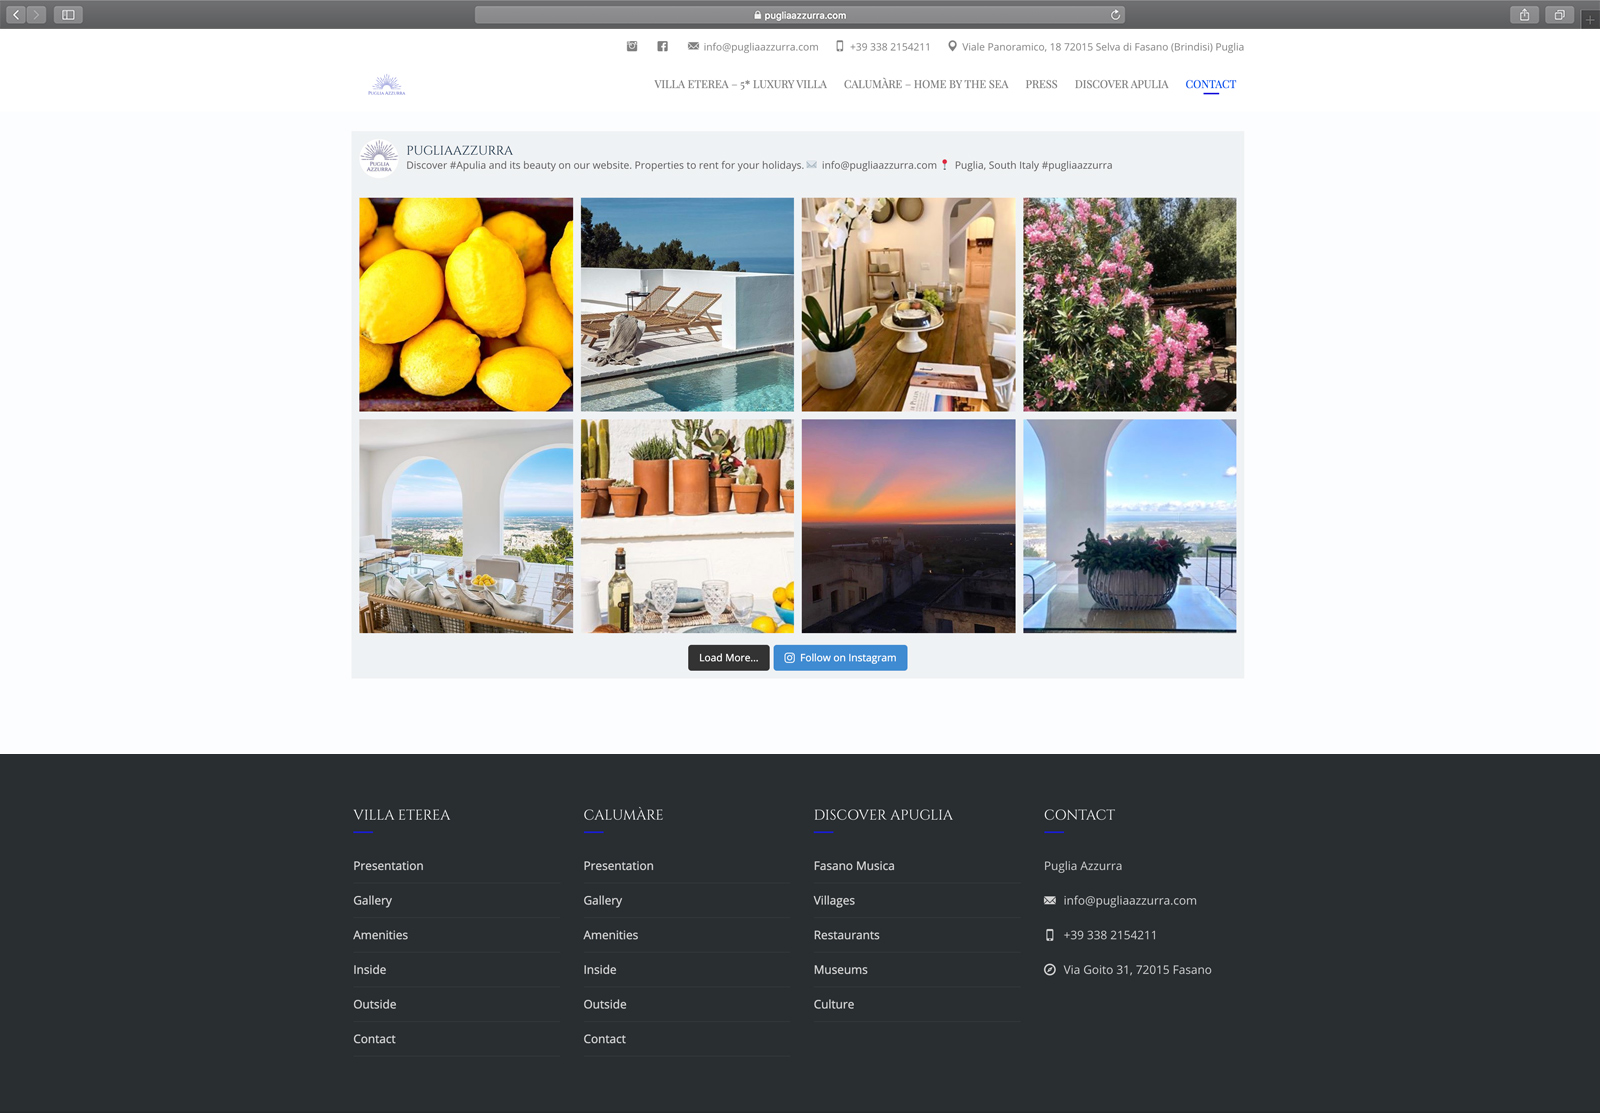1600x1113 pixels.
Task: View the sunset sky photo
Action: point(908,526)
